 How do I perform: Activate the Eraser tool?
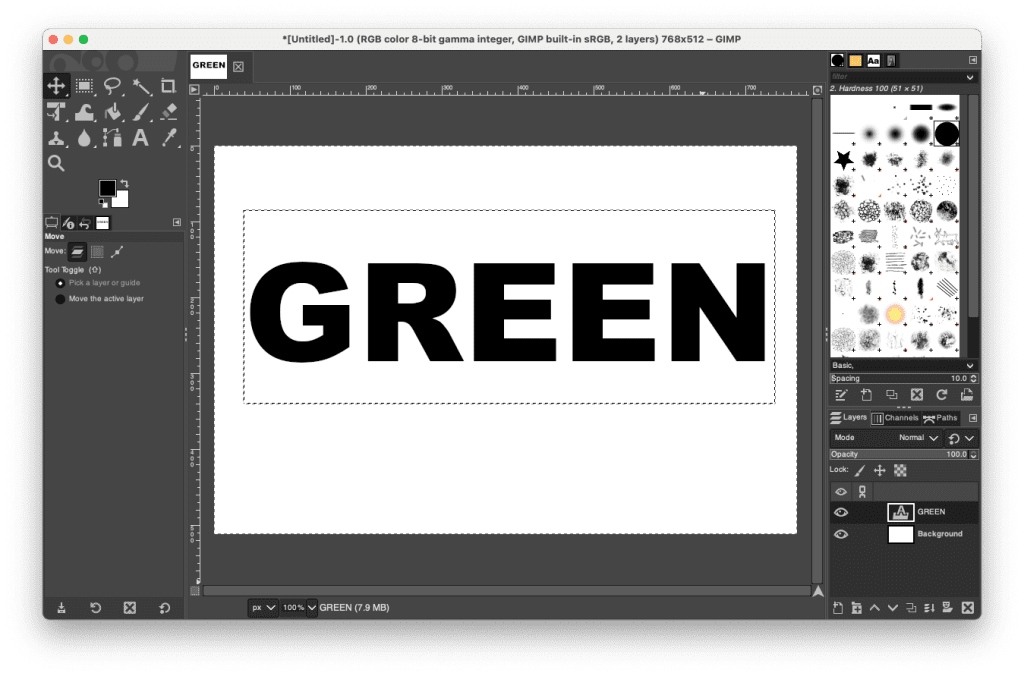point(168,112)
